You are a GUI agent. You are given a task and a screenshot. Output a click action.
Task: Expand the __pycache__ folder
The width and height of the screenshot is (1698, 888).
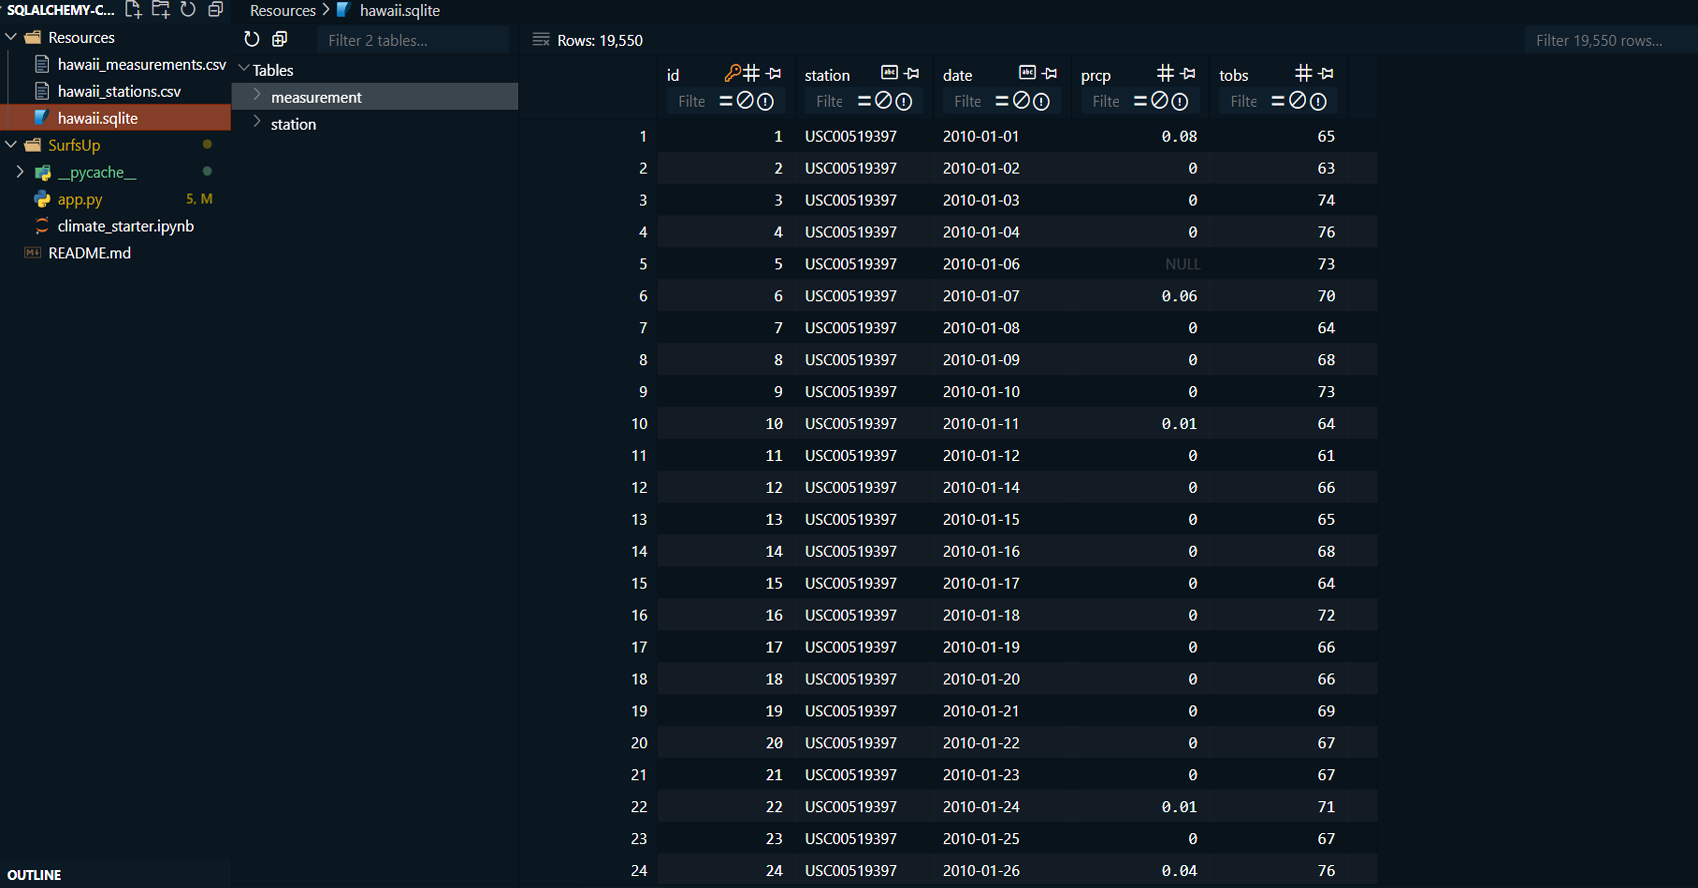20,172
